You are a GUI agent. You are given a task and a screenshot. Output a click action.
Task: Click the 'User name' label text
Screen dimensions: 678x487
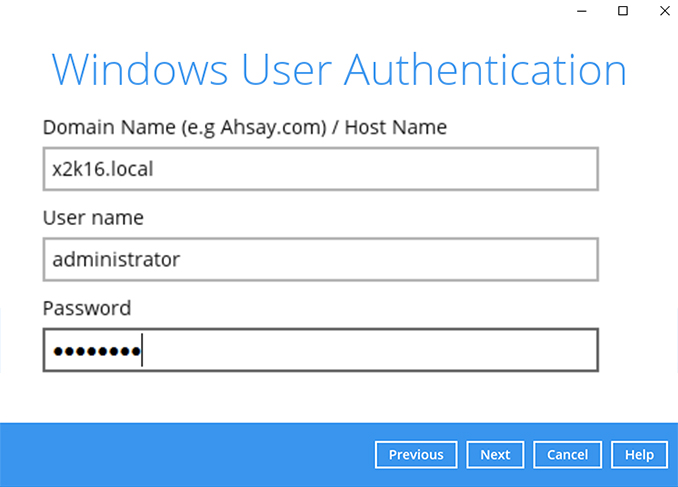tap(93, 217)
